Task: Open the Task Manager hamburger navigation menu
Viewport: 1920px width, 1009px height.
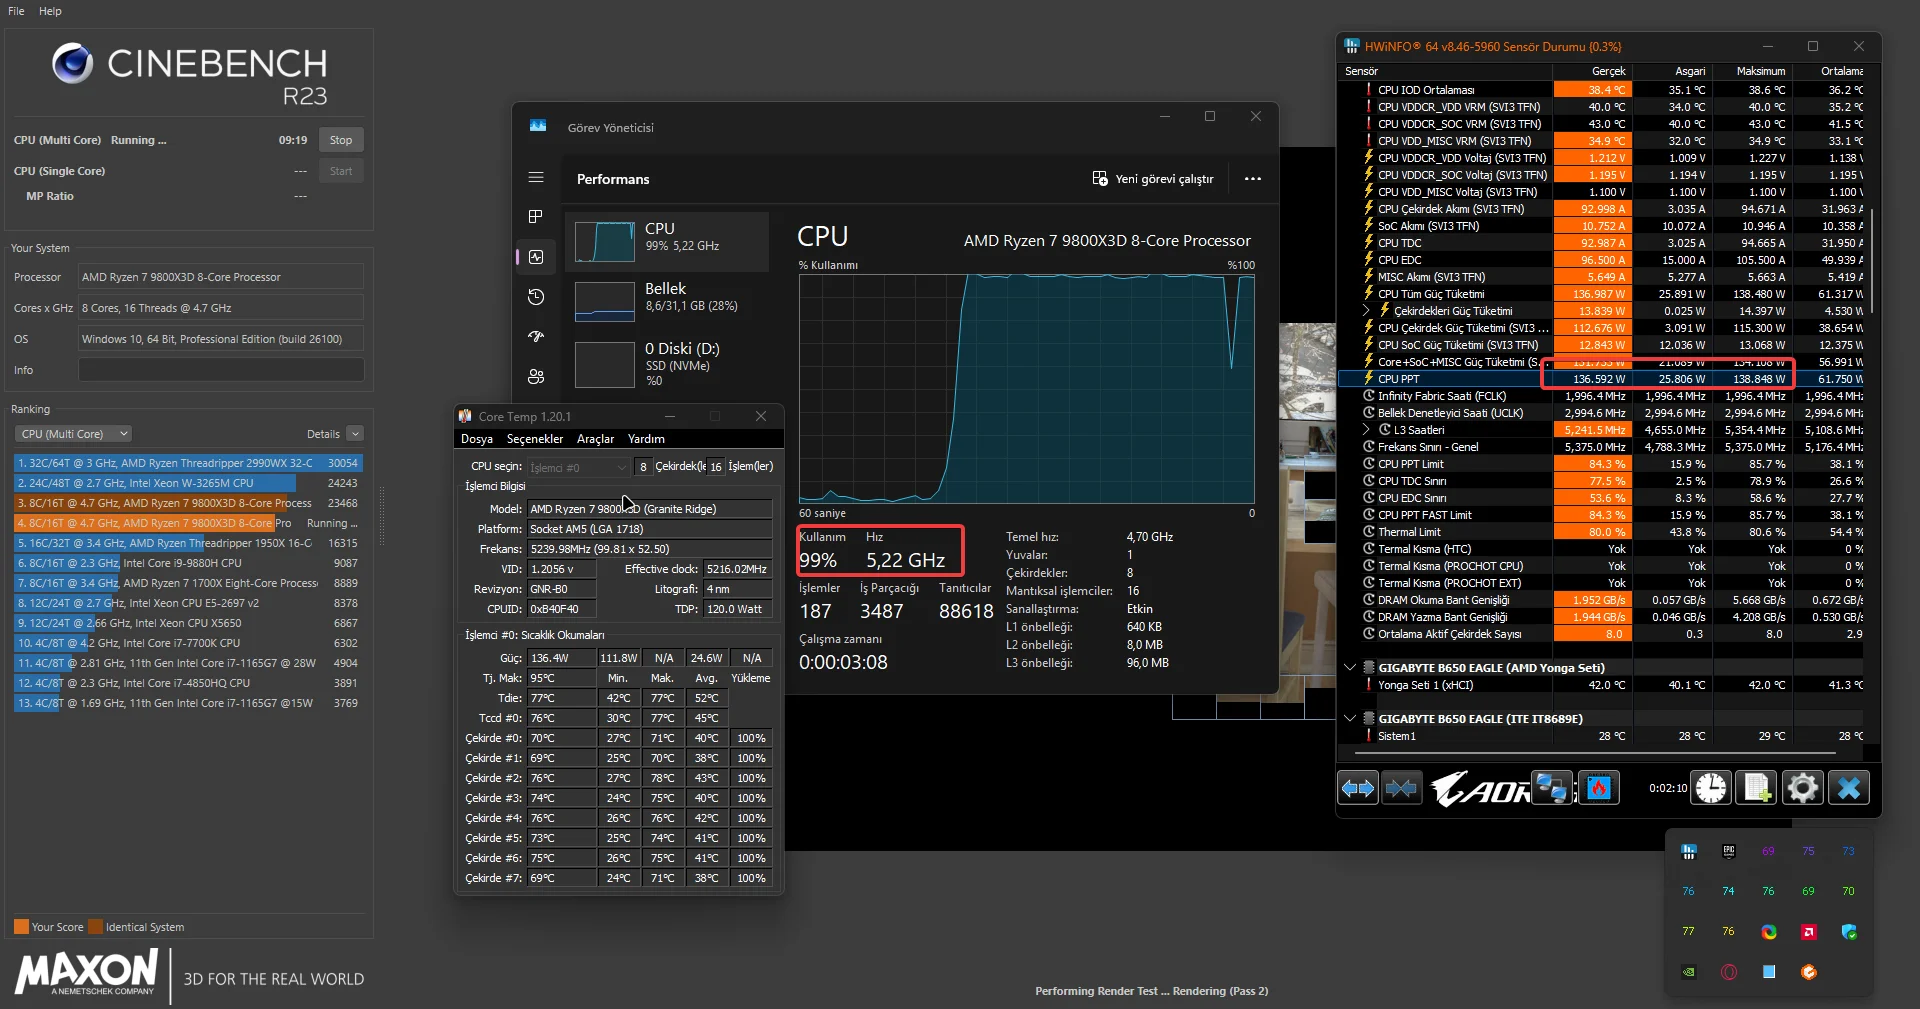Action: (x=536, y=178)
